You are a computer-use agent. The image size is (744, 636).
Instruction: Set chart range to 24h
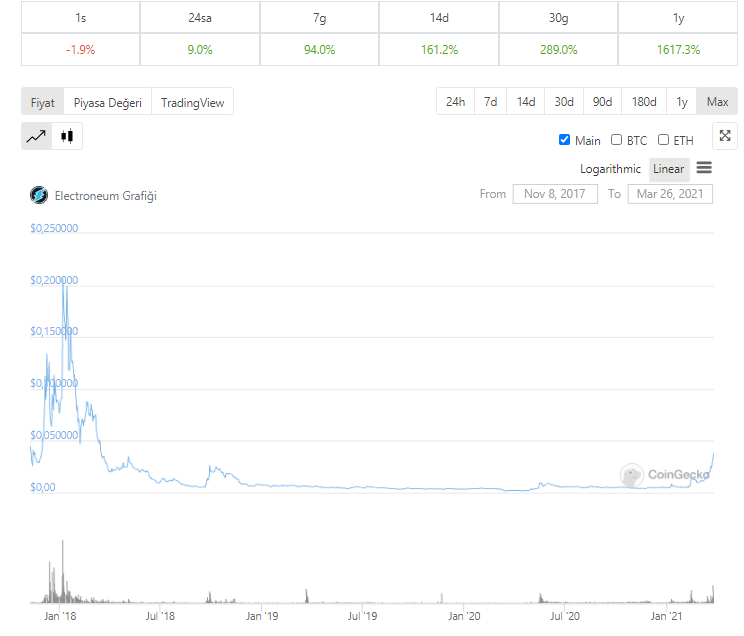[456, 102]
